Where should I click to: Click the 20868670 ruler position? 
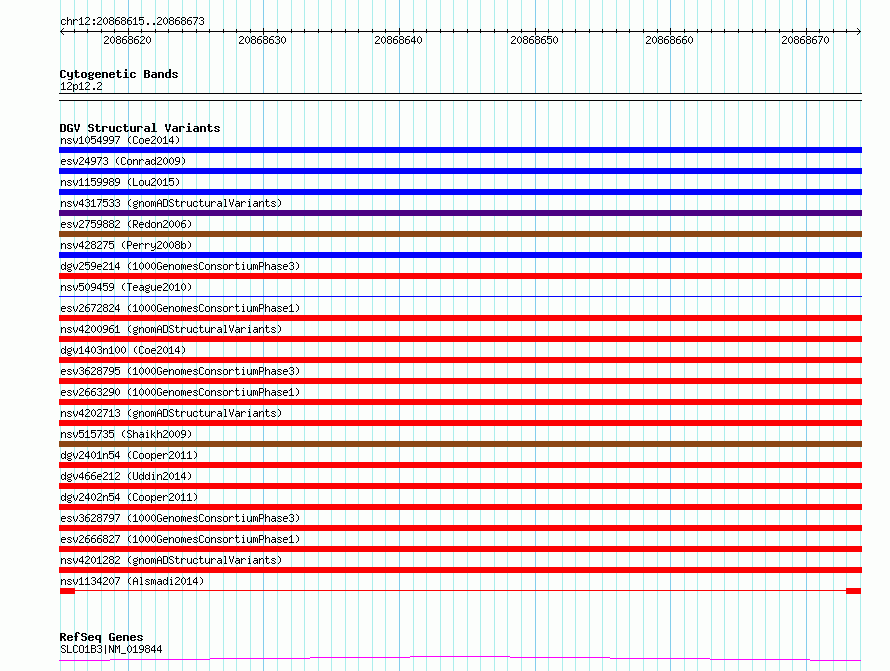pyautogui.click(x=805, y=40)
